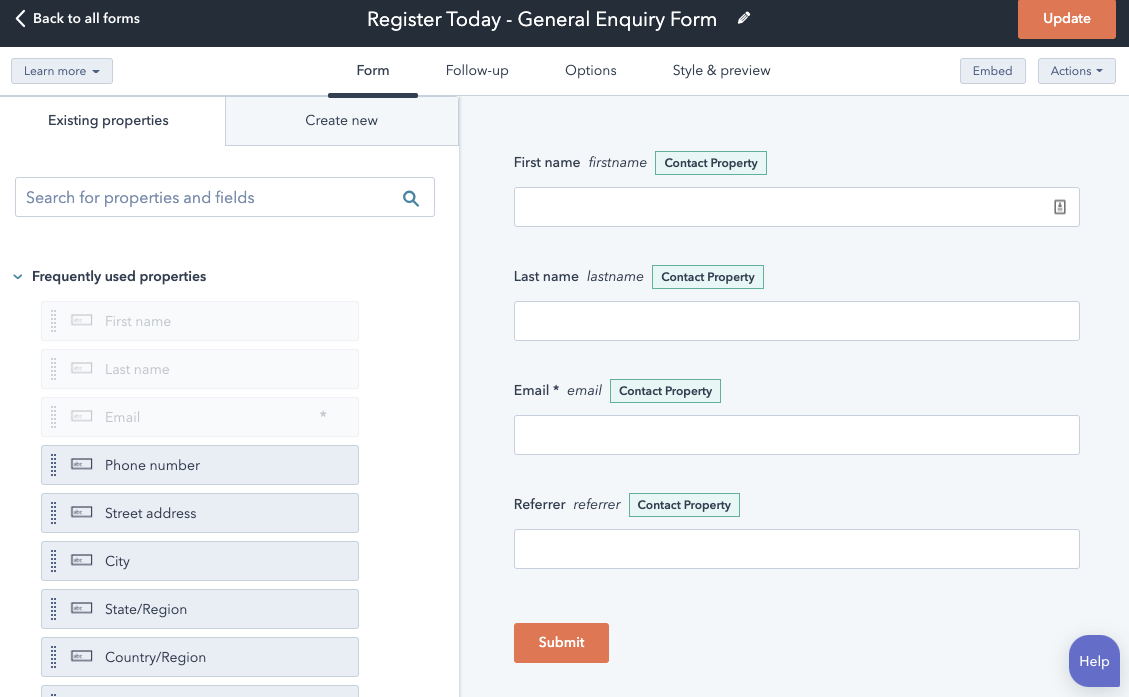Open the Help panel
The height and width of the screenshot is (697, 1129).
pyautogui.click(x=1093, y=661)
